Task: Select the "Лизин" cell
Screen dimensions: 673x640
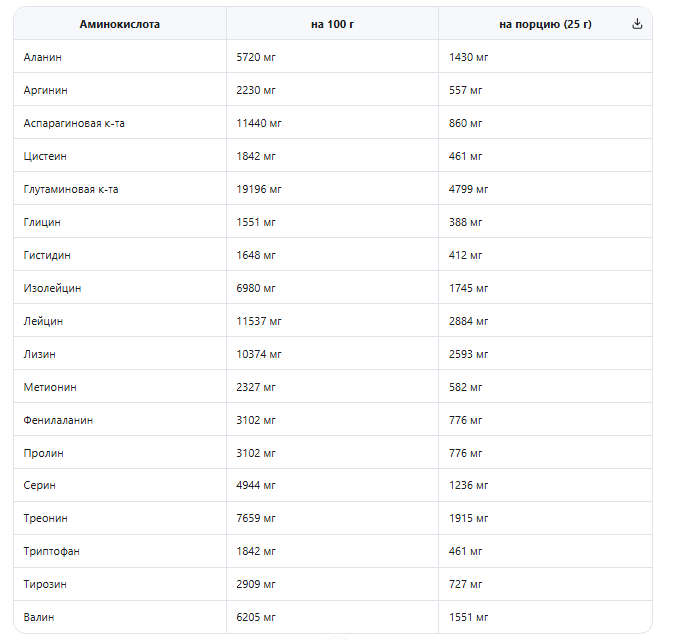Action: tap(40, 354)
